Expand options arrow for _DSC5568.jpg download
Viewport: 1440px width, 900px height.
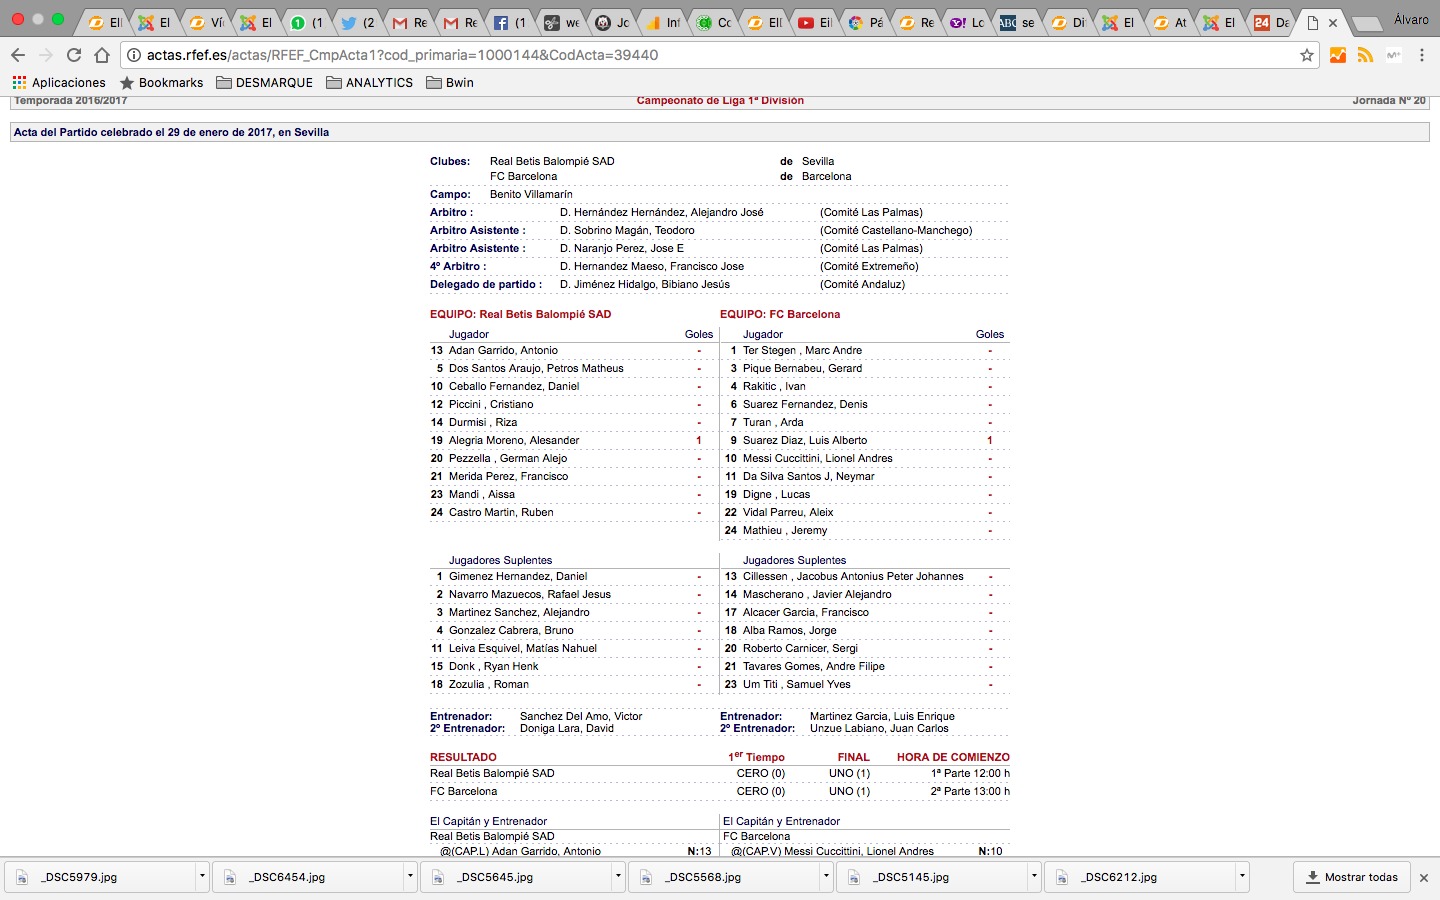click(826, 877)
